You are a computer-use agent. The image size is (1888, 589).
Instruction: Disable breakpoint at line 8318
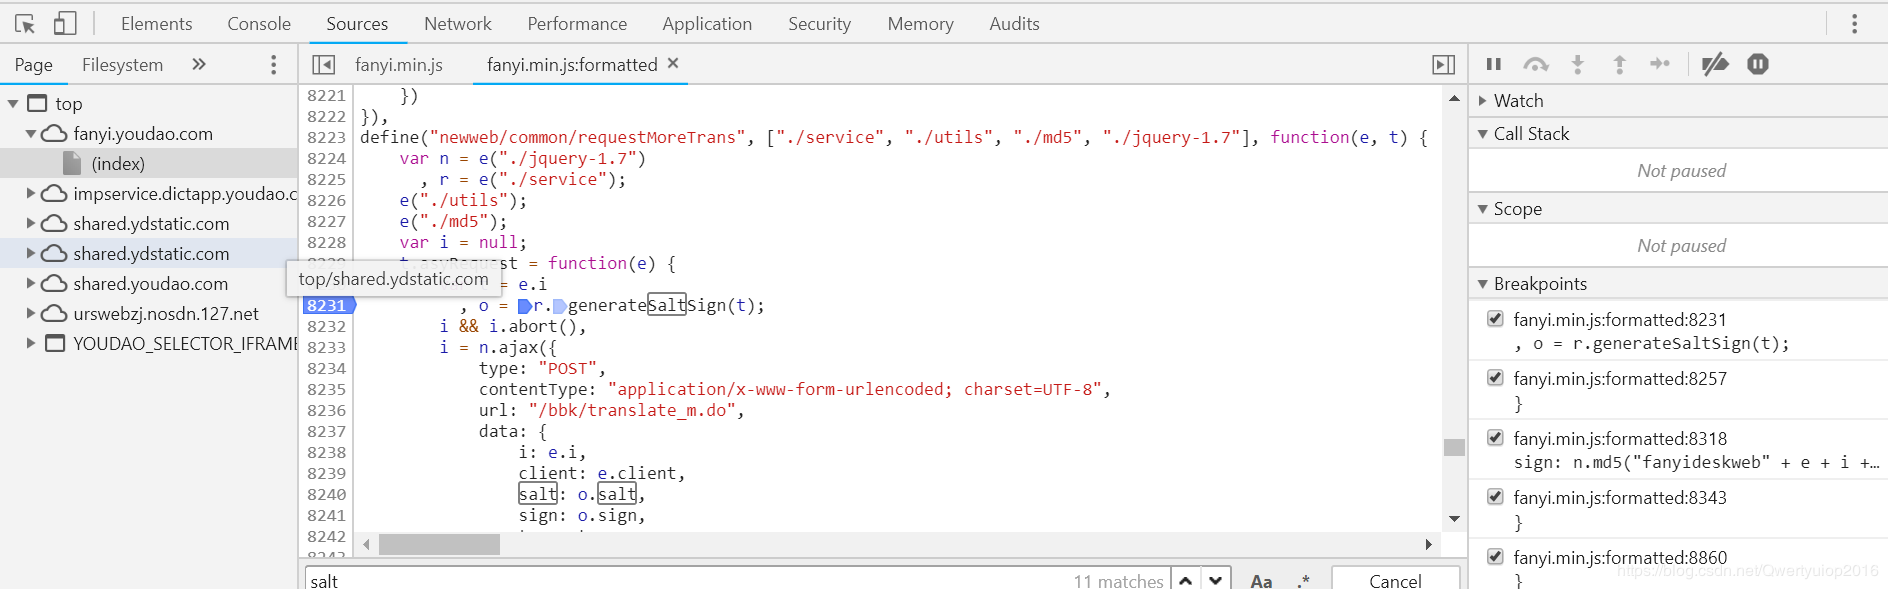click(x=1495, y=438)
